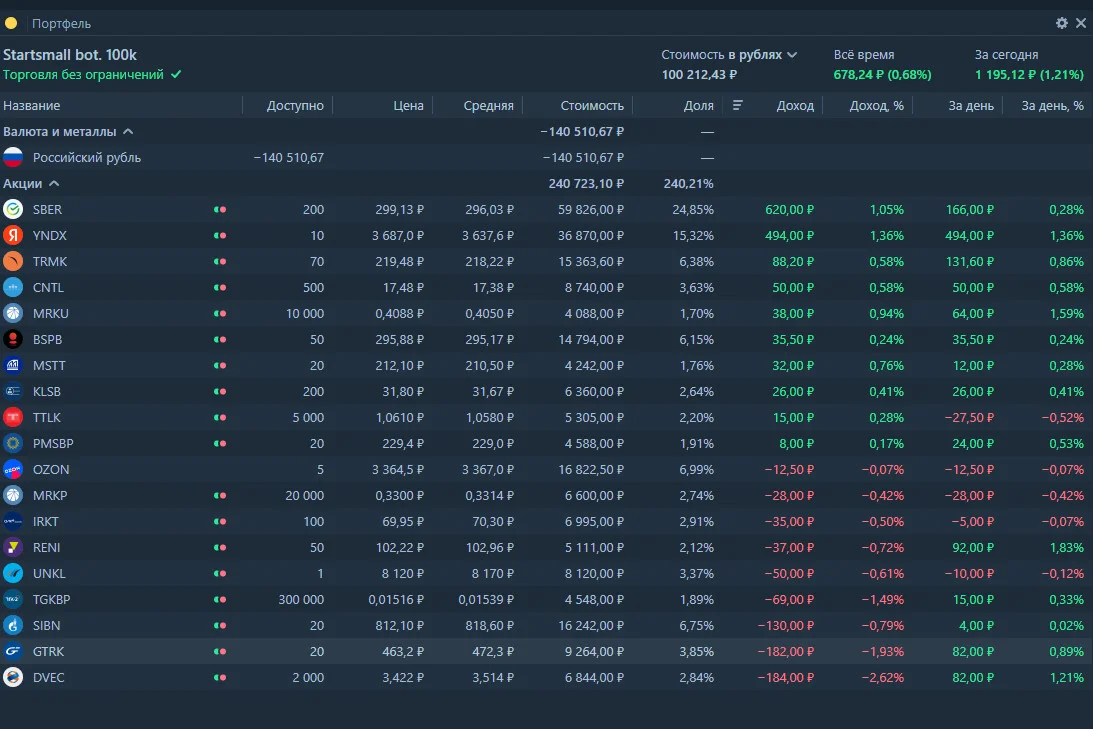Click the SIBN logo icon
The height and width of the screenshot is (729, 1093).
[x=13, y=626]
